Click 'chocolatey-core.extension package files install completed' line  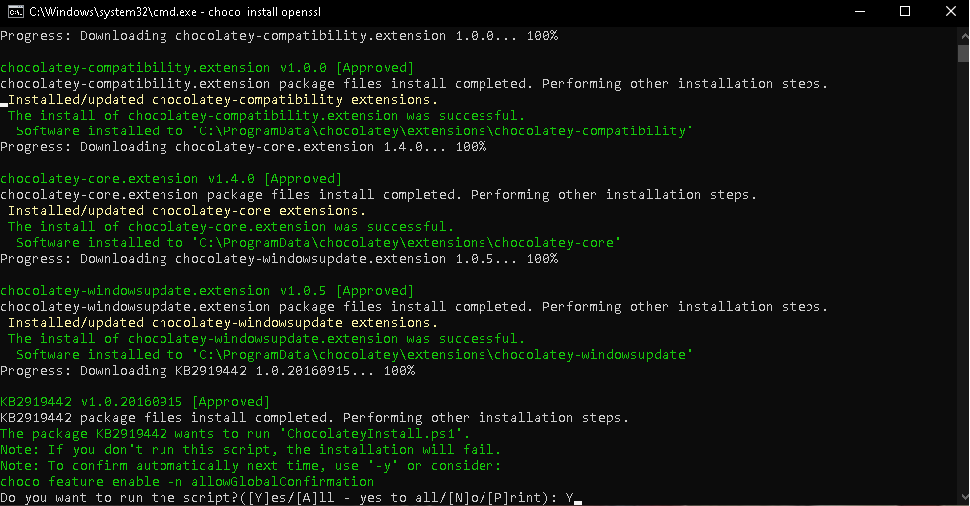click(378, 195)
